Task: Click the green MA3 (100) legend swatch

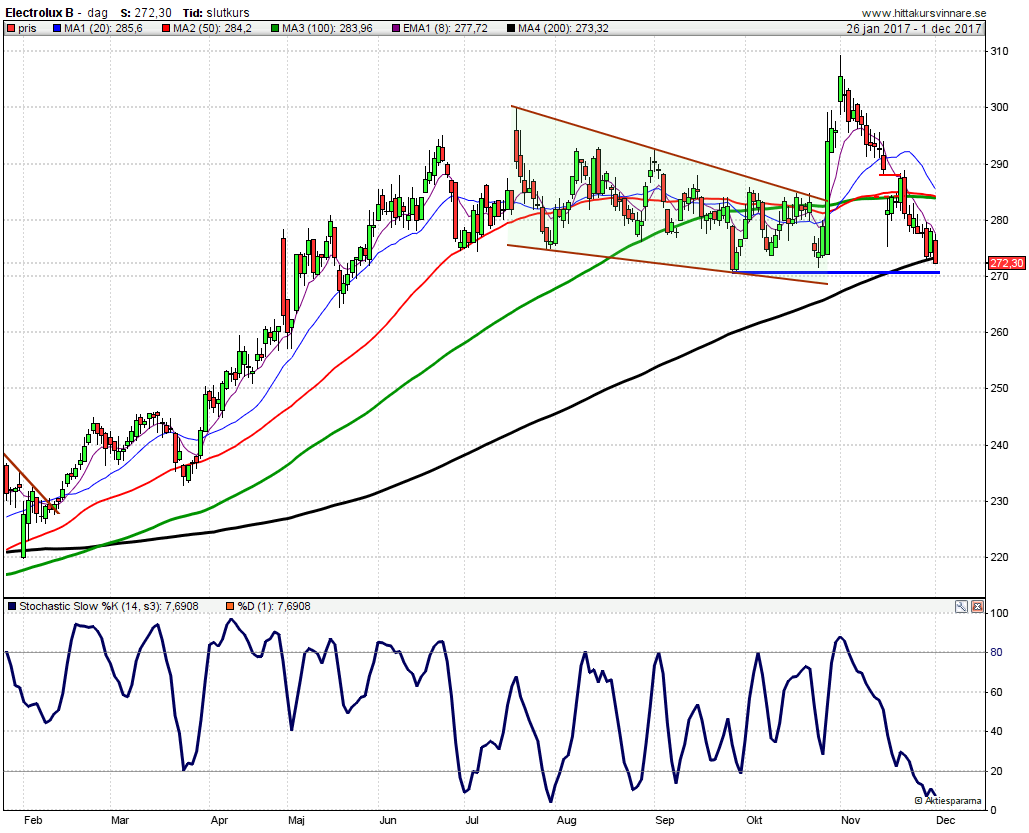Action: [x=275, y=28]
